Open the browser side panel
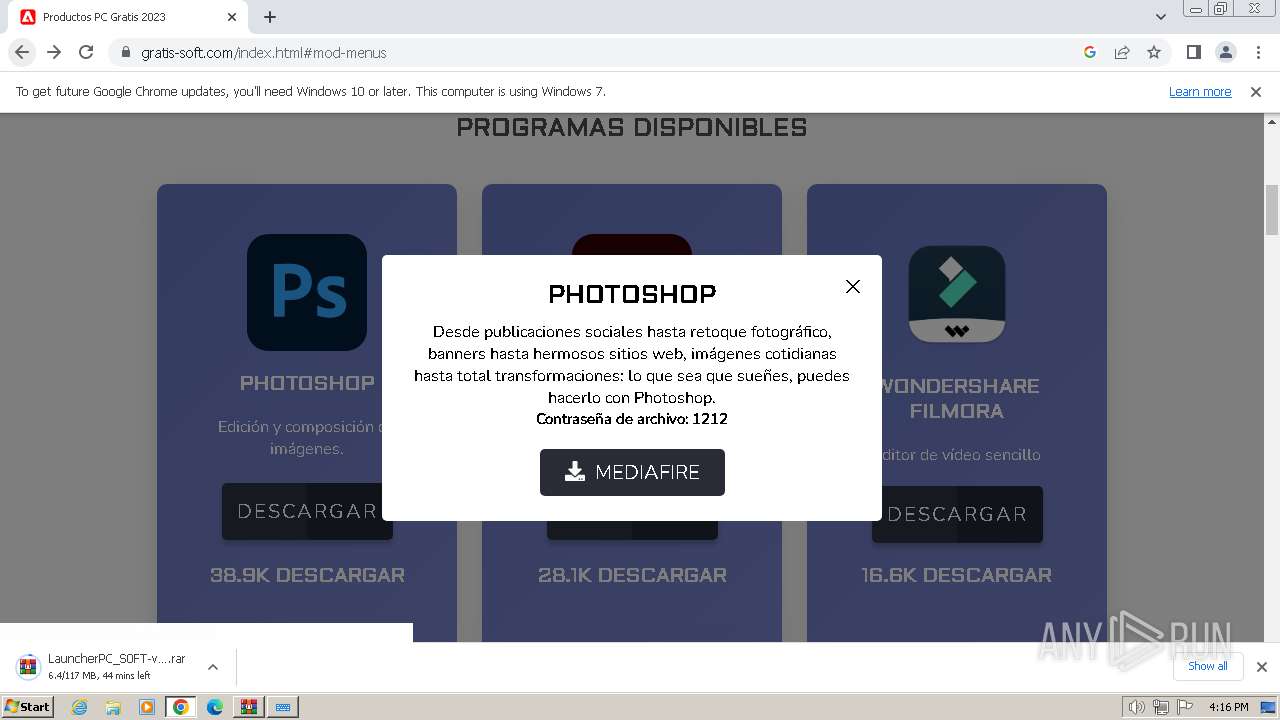 1193,52
